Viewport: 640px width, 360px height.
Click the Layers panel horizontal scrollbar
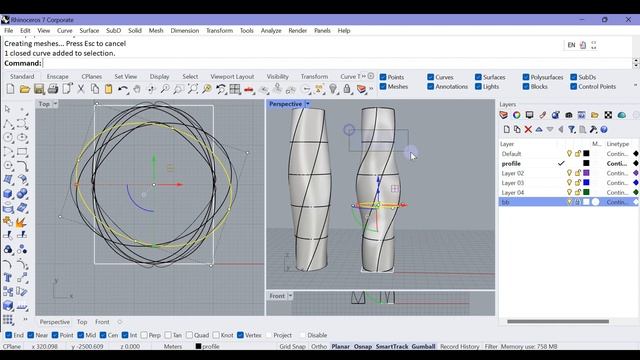point(558,322)
